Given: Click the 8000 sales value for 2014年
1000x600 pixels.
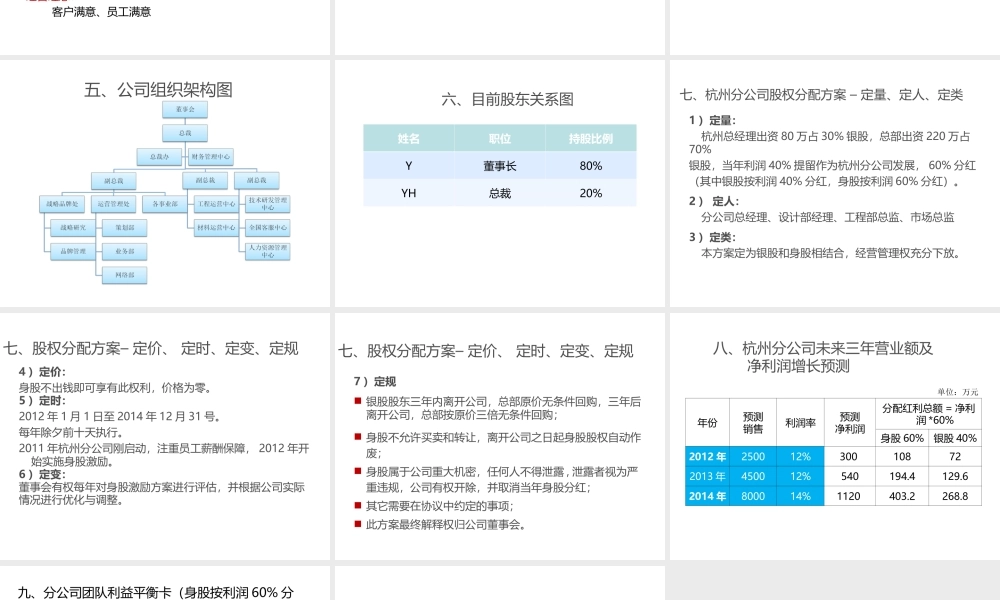Looking at the screenshot, I should click(x=752, y=495).
